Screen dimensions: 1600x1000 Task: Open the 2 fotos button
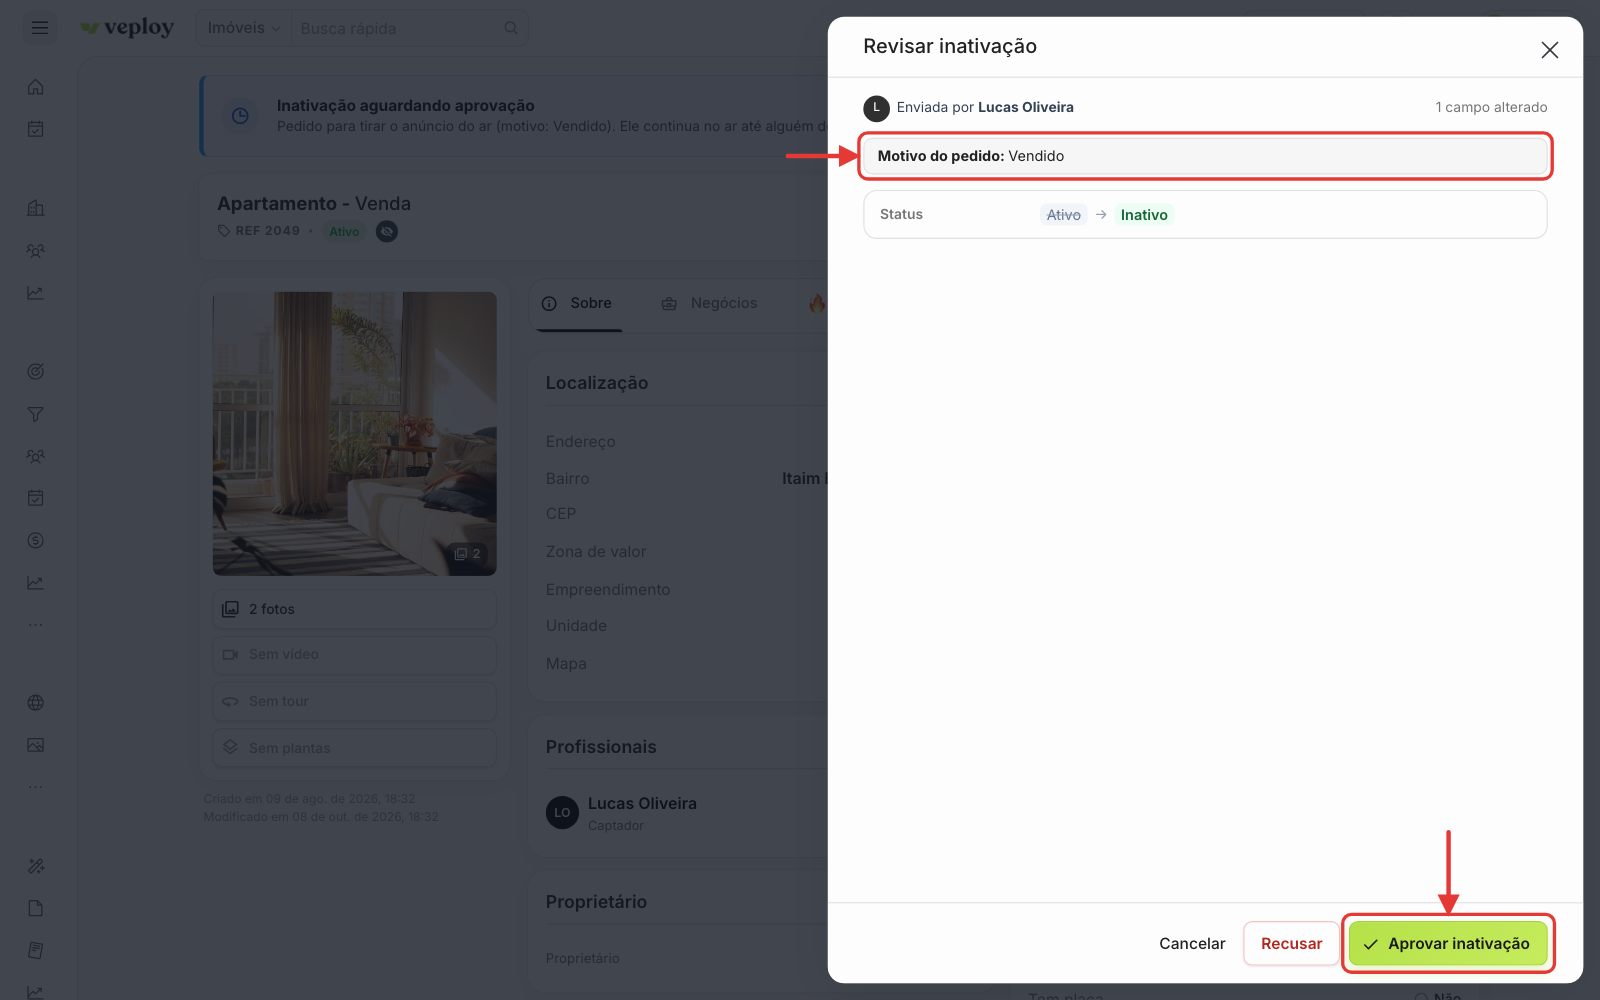pyautogui.click(x=355, y=609)
